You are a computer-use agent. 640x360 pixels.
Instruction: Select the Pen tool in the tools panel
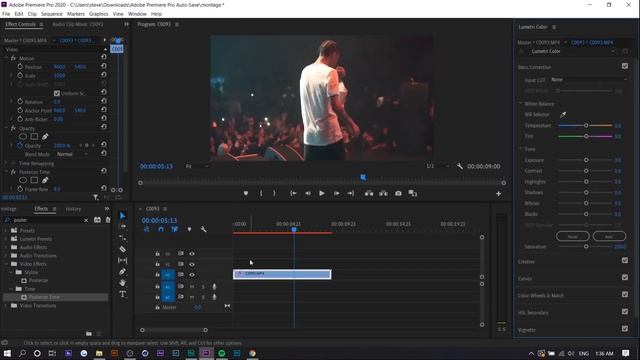pos(122,271)
